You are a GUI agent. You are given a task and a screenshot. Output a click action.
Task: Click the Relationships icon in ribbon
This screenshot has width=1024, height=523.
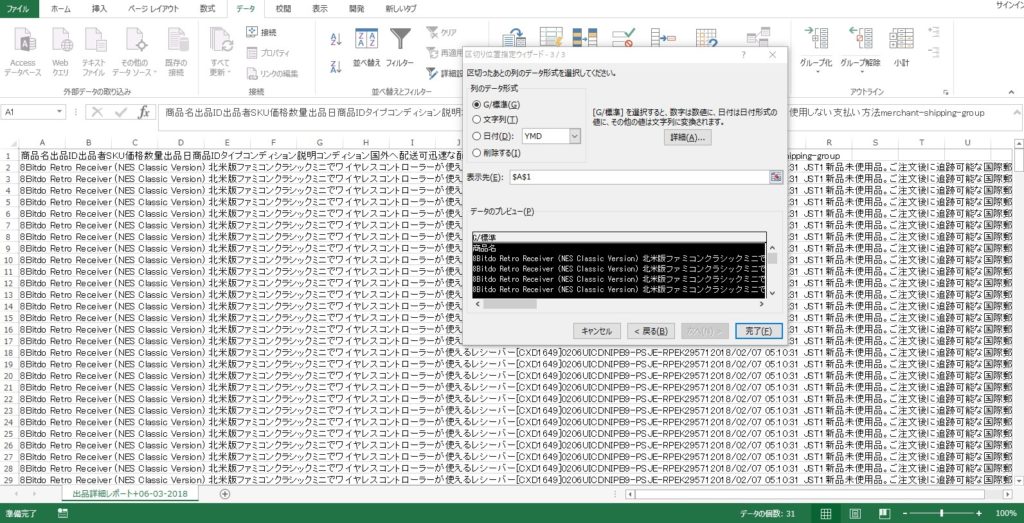pos(758,38)
